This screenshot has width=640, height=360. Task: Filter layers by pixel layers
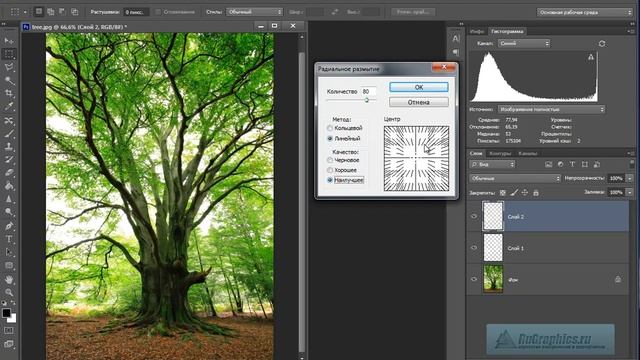[x=548, y=164]
